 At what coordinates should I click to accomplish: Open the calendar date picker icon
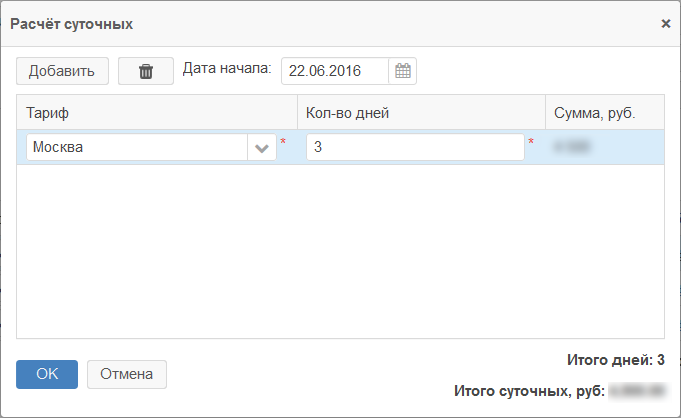click(403, 71)
